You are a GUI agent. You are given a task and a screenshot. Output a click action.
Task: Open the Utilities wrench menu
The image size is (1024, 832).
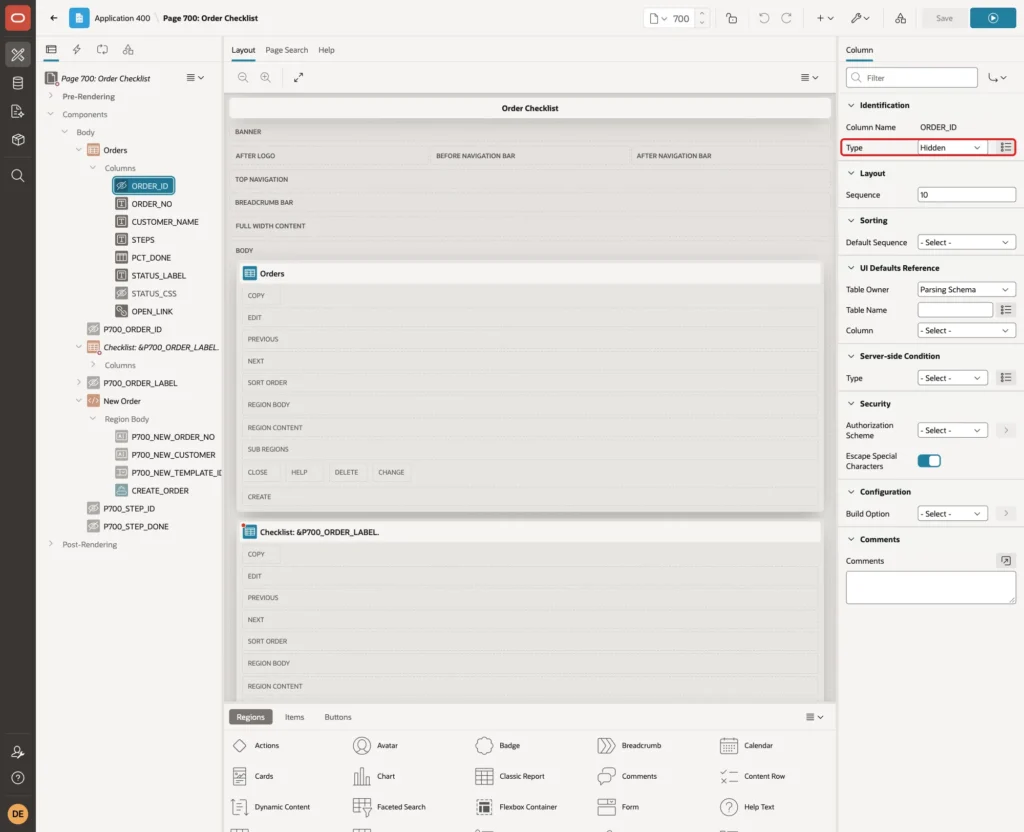(x=860, y=18)
